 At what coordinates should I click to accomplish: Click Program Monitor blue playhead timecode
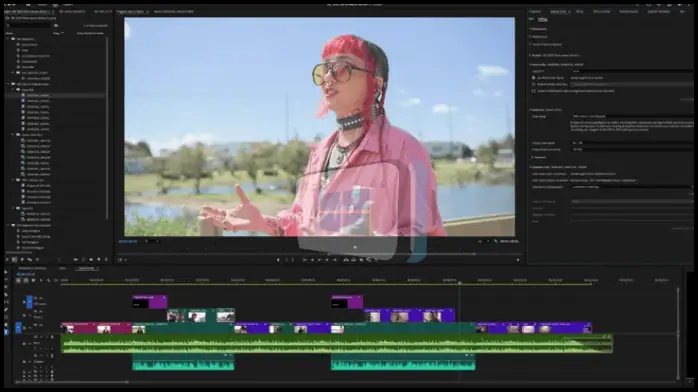128,241
